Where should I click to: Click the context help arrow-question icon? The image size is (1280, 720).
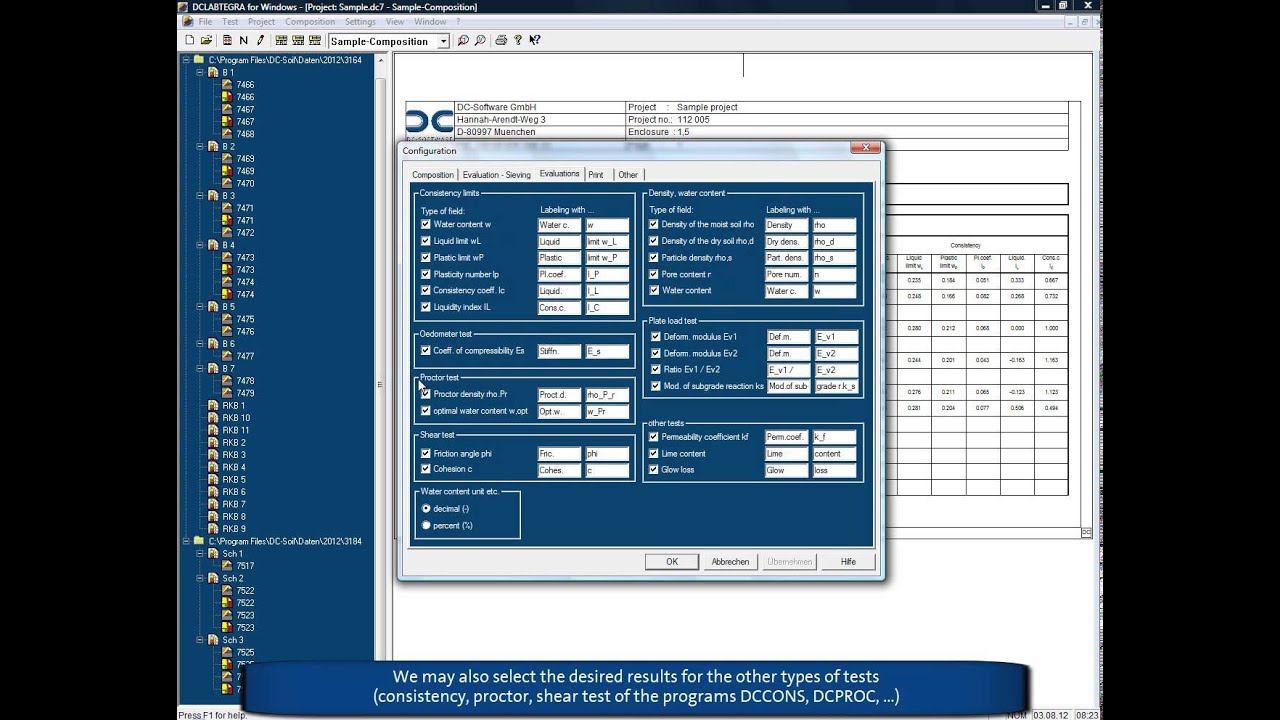tap(535, 41)
